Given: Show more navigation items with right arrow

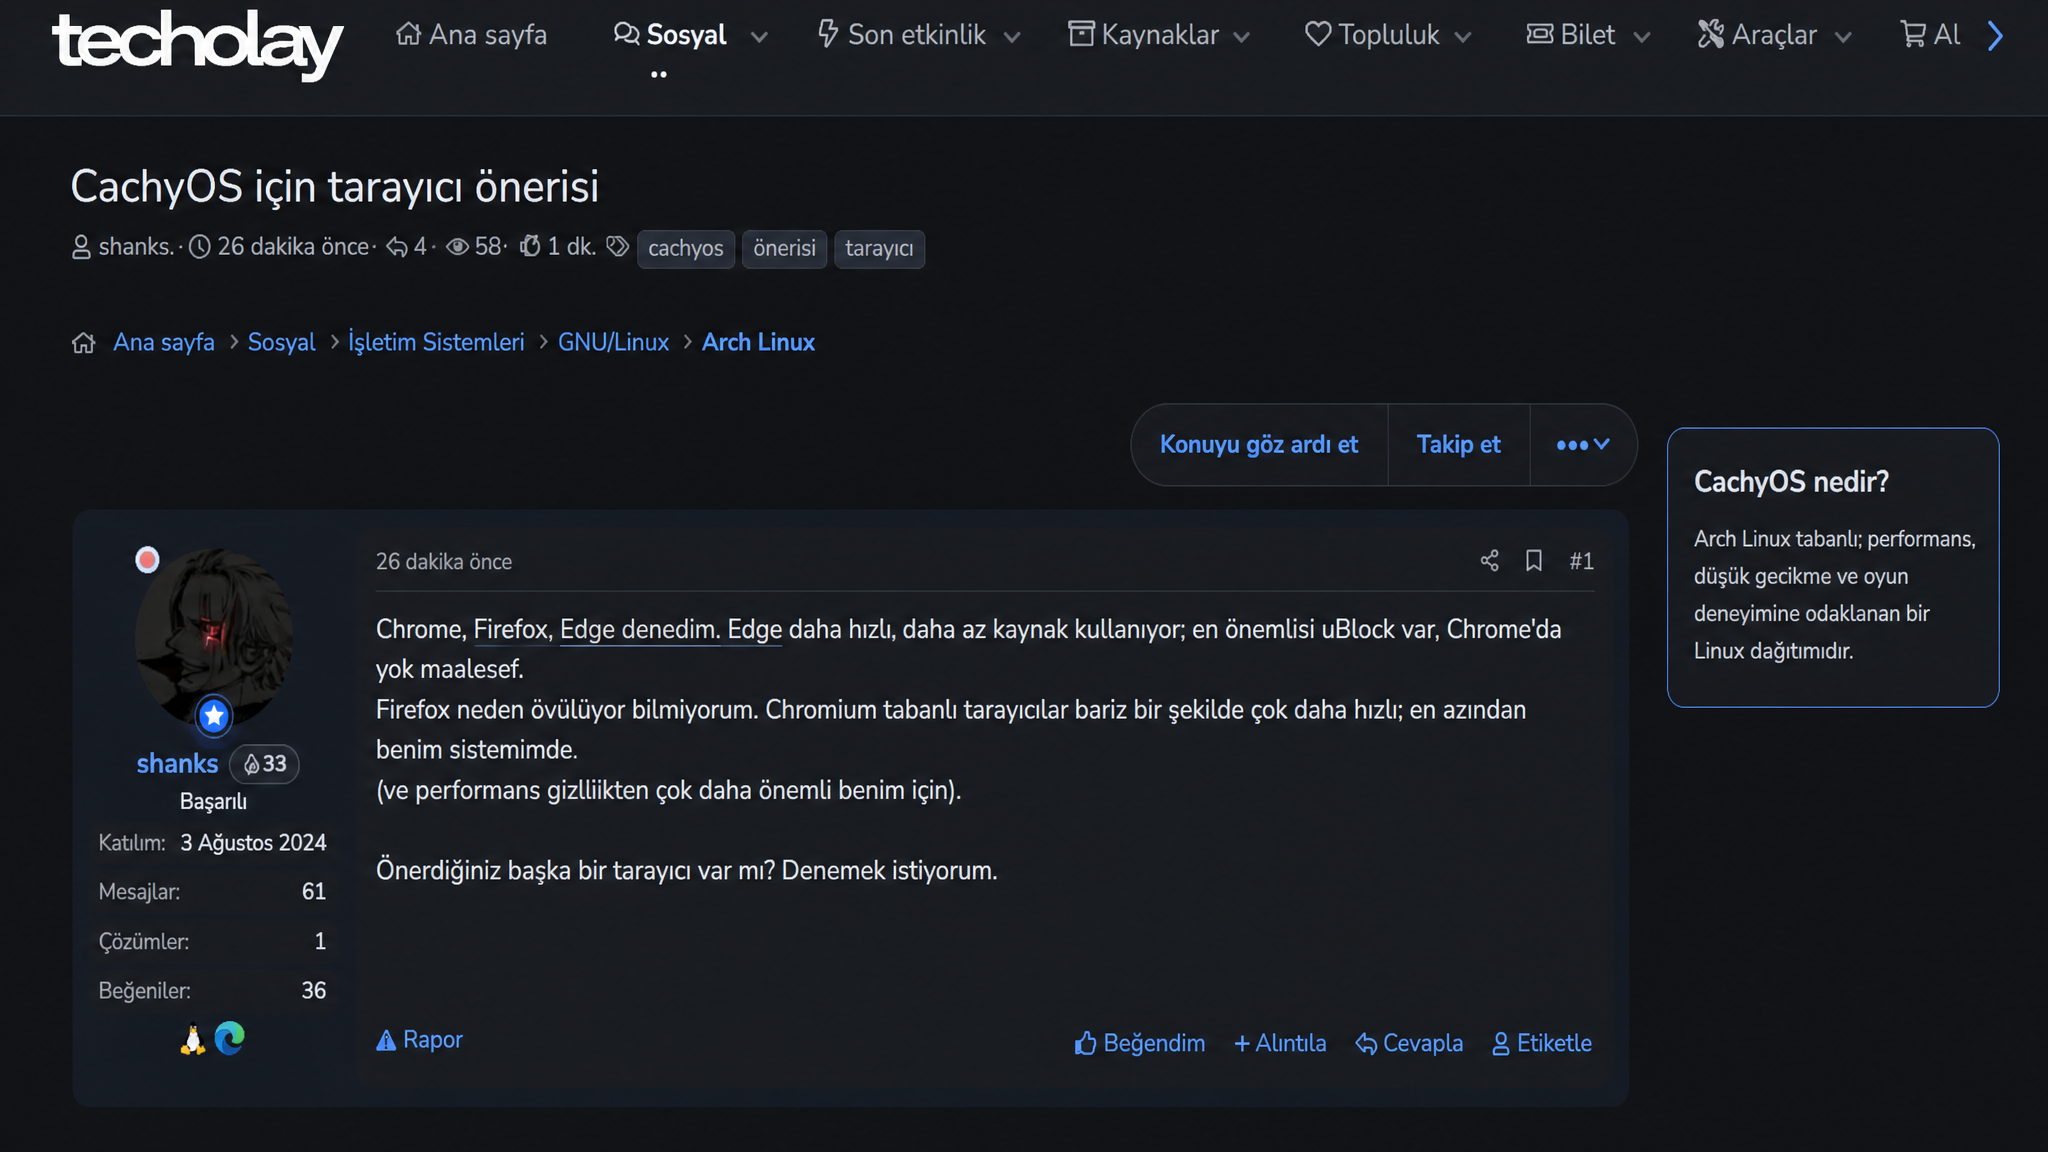Looking at the screenshot, I should point(1995,36).
